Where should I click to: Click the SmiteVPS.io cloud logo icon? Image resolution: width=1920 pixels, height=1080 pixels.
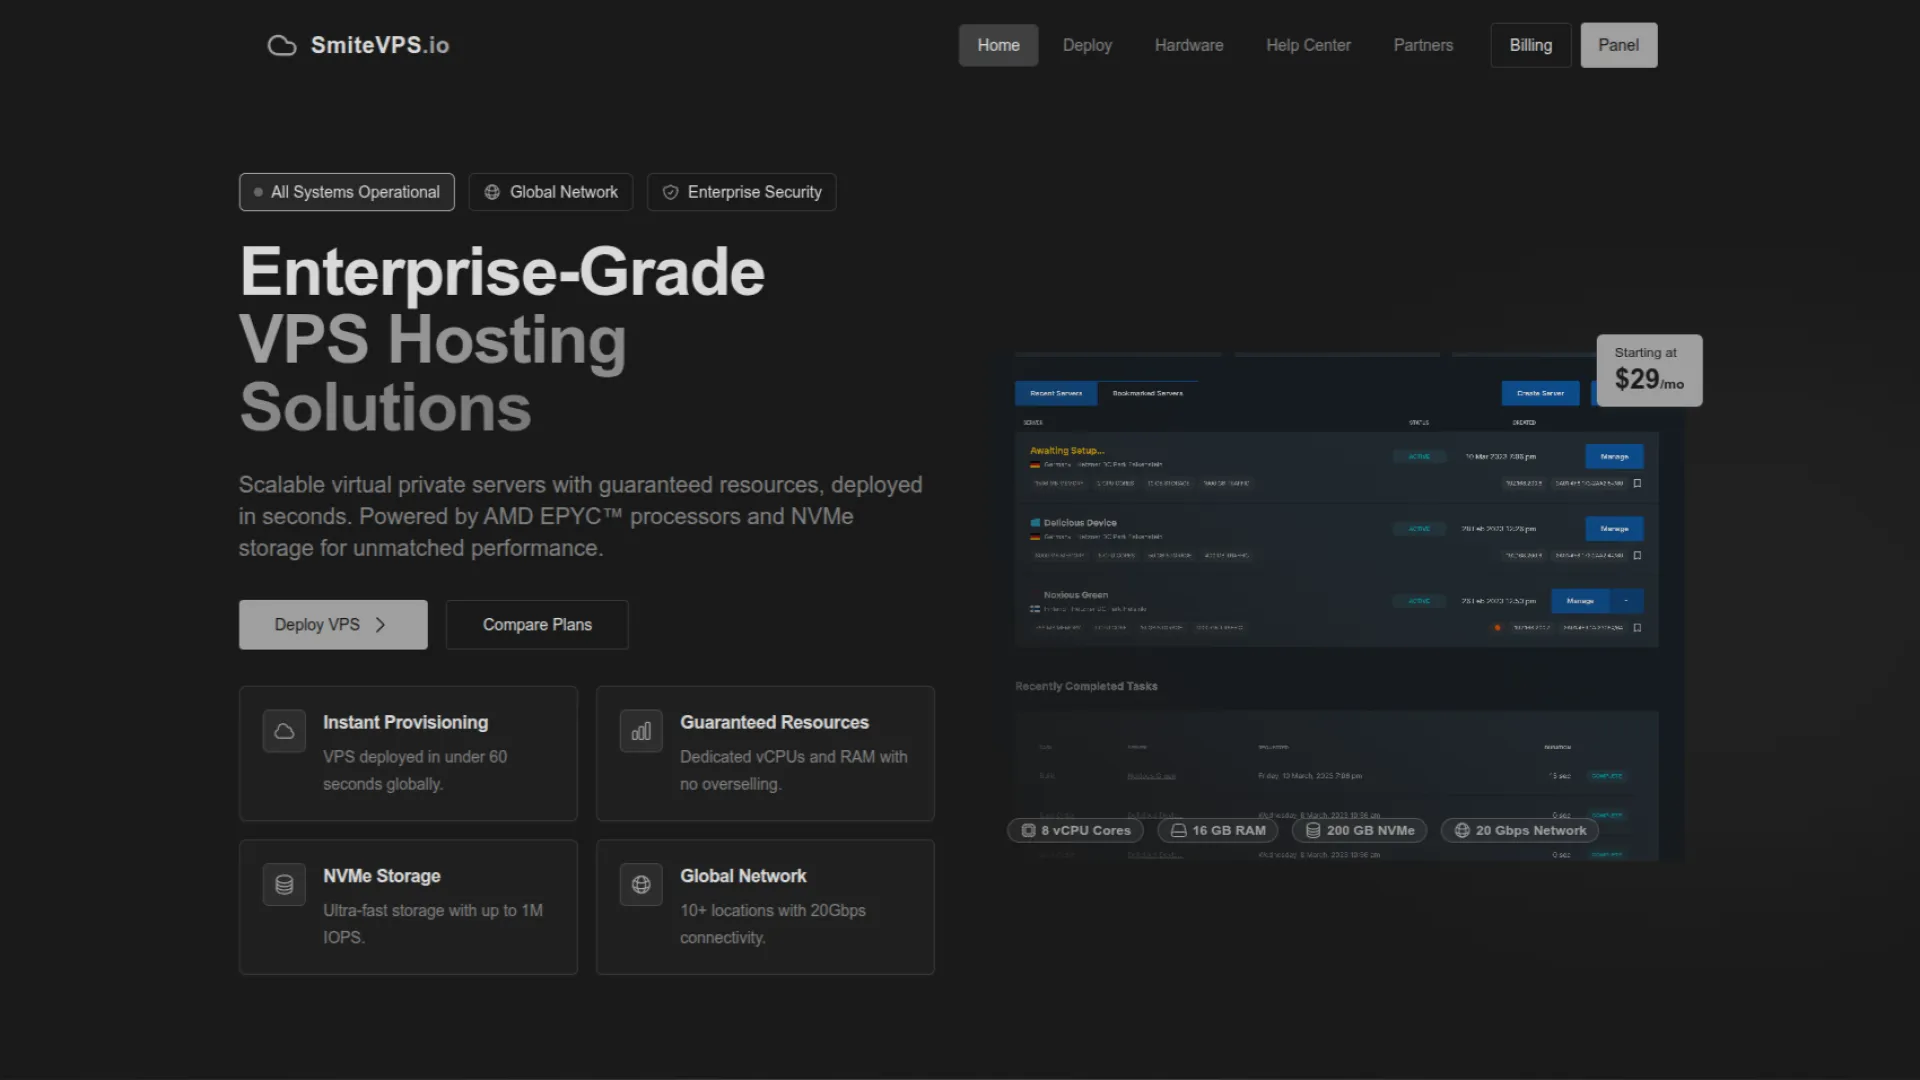tap(282, 46)
